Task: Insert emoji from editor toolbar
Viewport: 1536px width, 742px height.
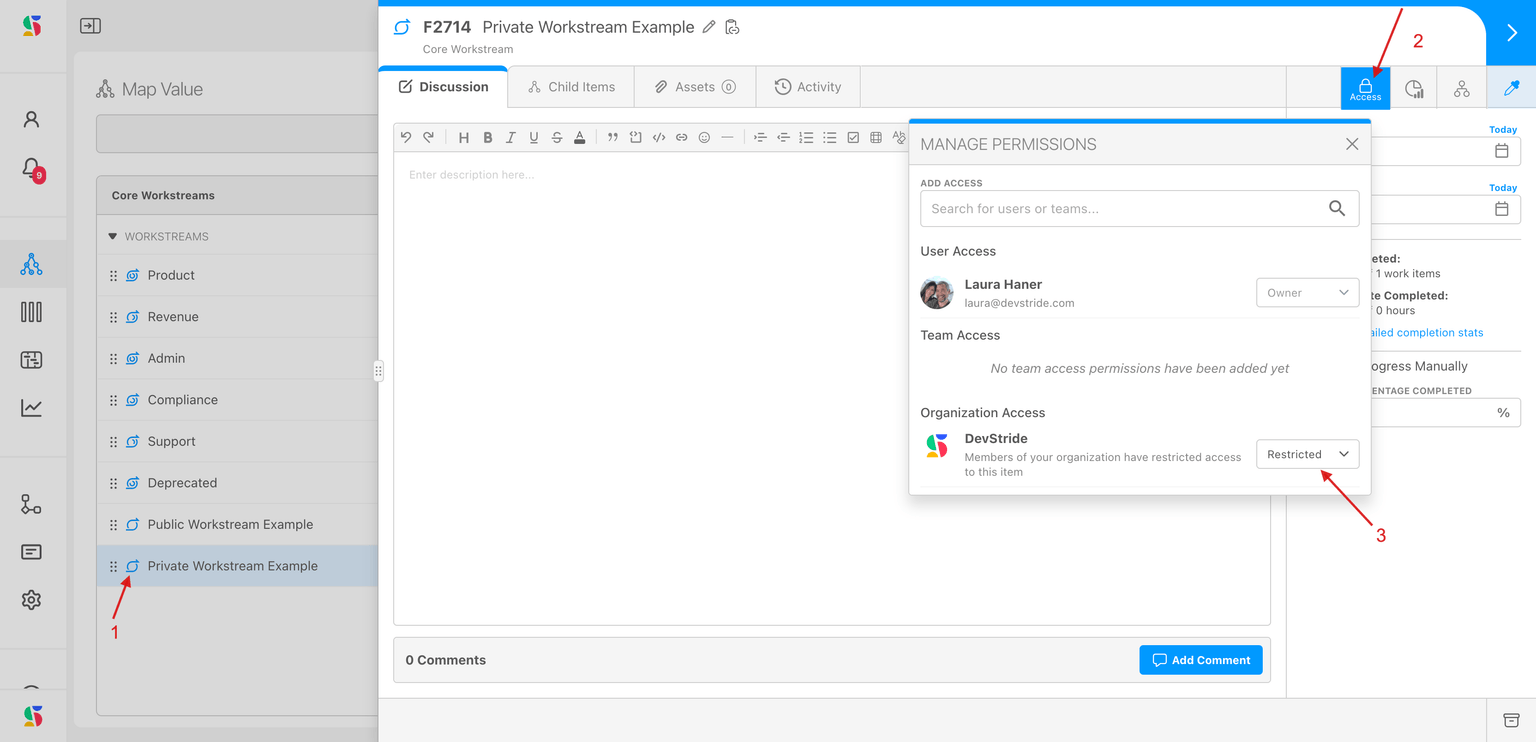Action: point(704,138)
